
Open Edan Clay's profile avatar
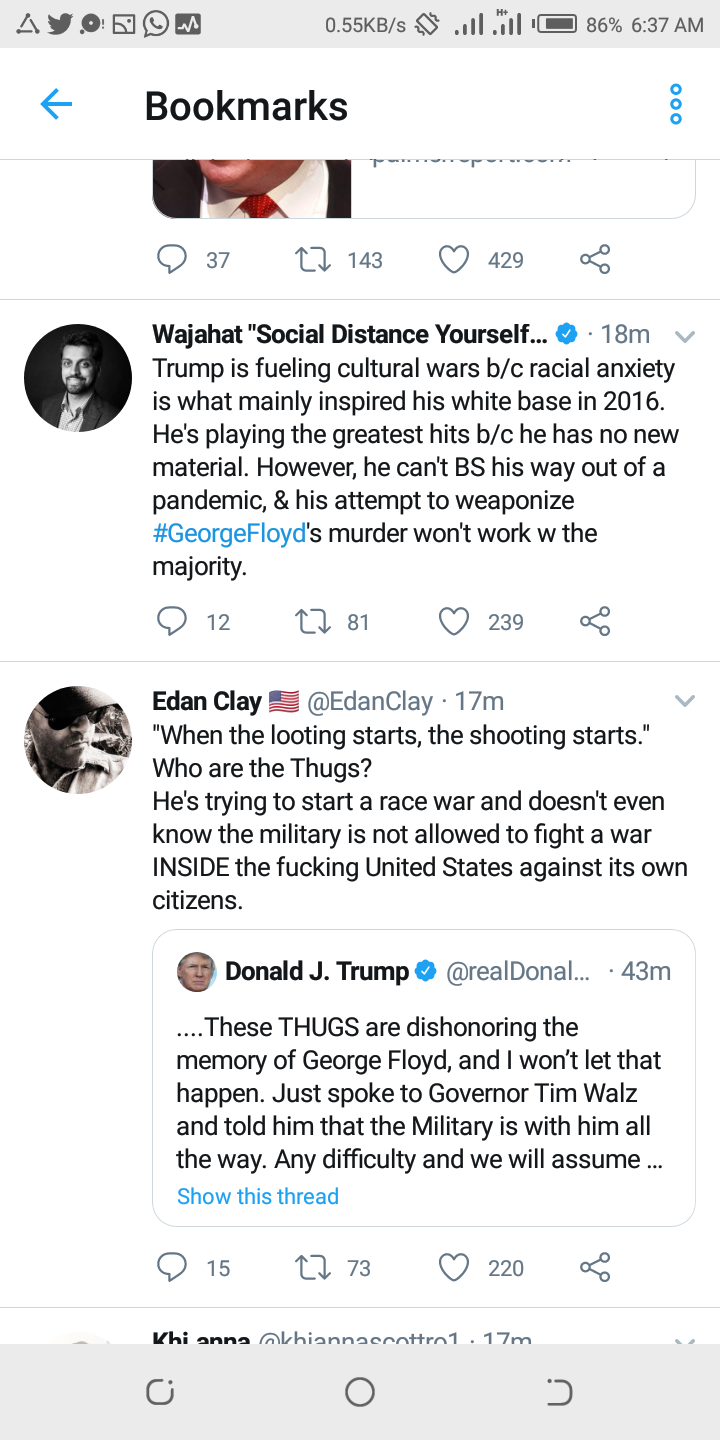click(x=78, y=740)
